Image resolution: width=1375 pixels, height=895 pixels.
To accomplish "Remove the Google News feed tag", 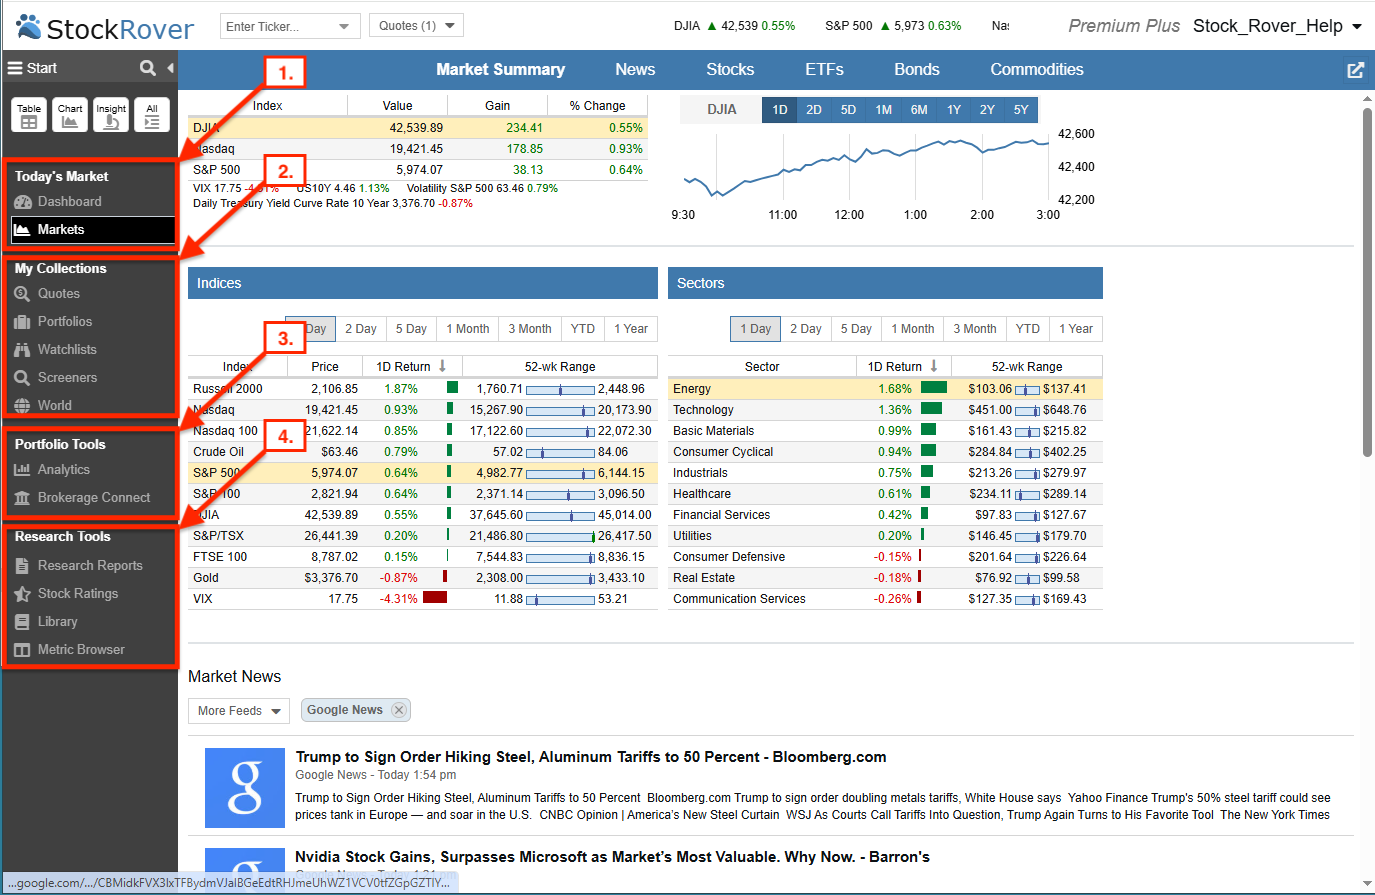I will (x=398, y=710).
